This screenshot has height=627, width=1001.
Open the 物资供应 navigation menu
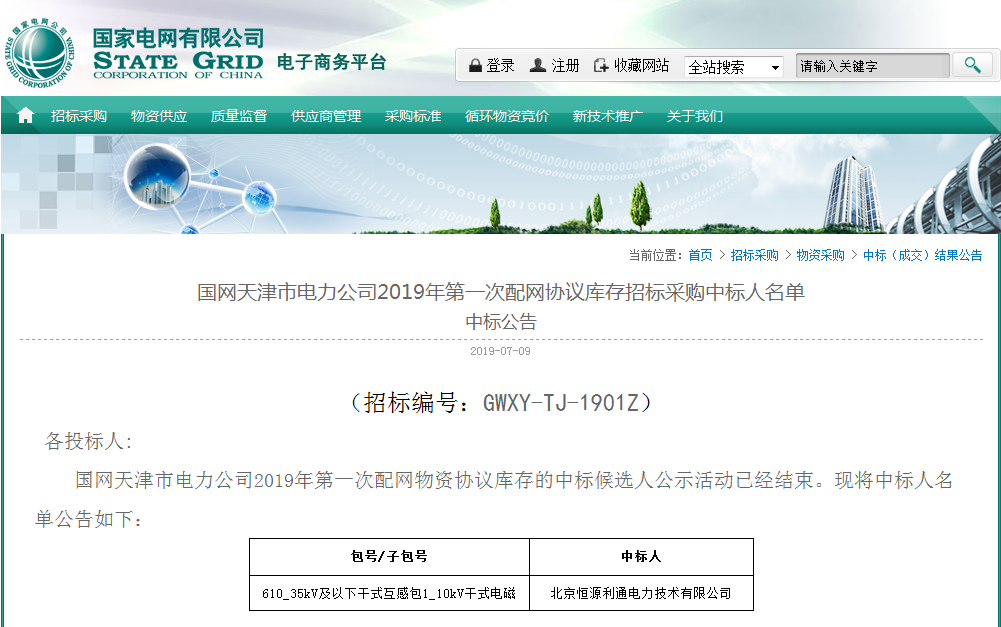[x=159, y=116]
